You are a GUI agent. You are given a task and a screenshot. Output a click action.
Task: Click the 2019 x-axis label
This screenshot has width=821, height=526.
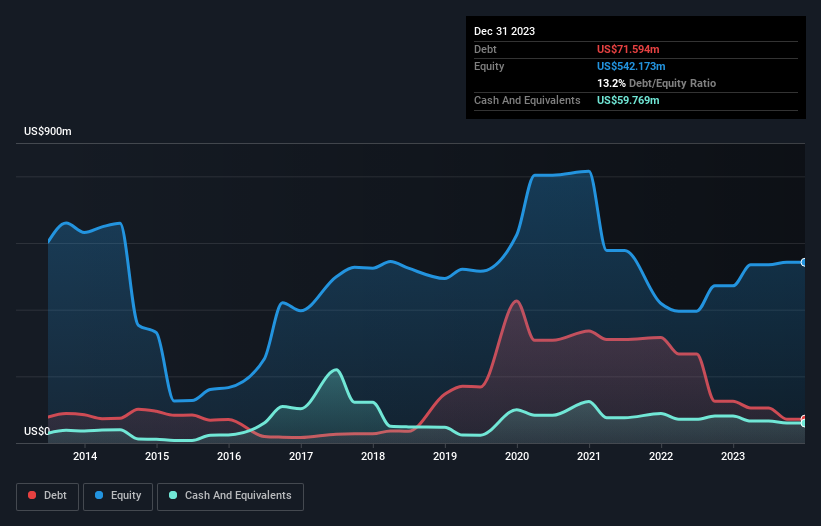click(445, 456)
